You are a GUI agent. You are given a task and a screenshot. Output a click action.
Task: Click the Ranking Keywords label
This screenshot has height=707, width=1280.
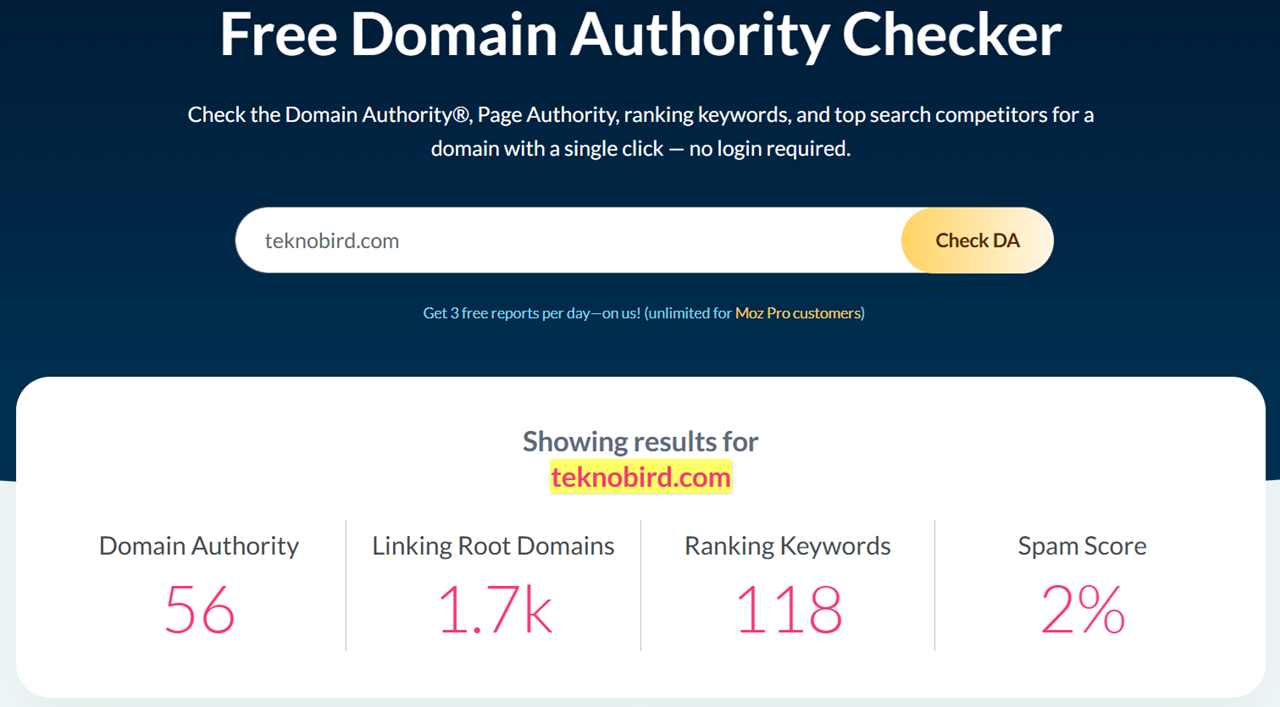788,546
